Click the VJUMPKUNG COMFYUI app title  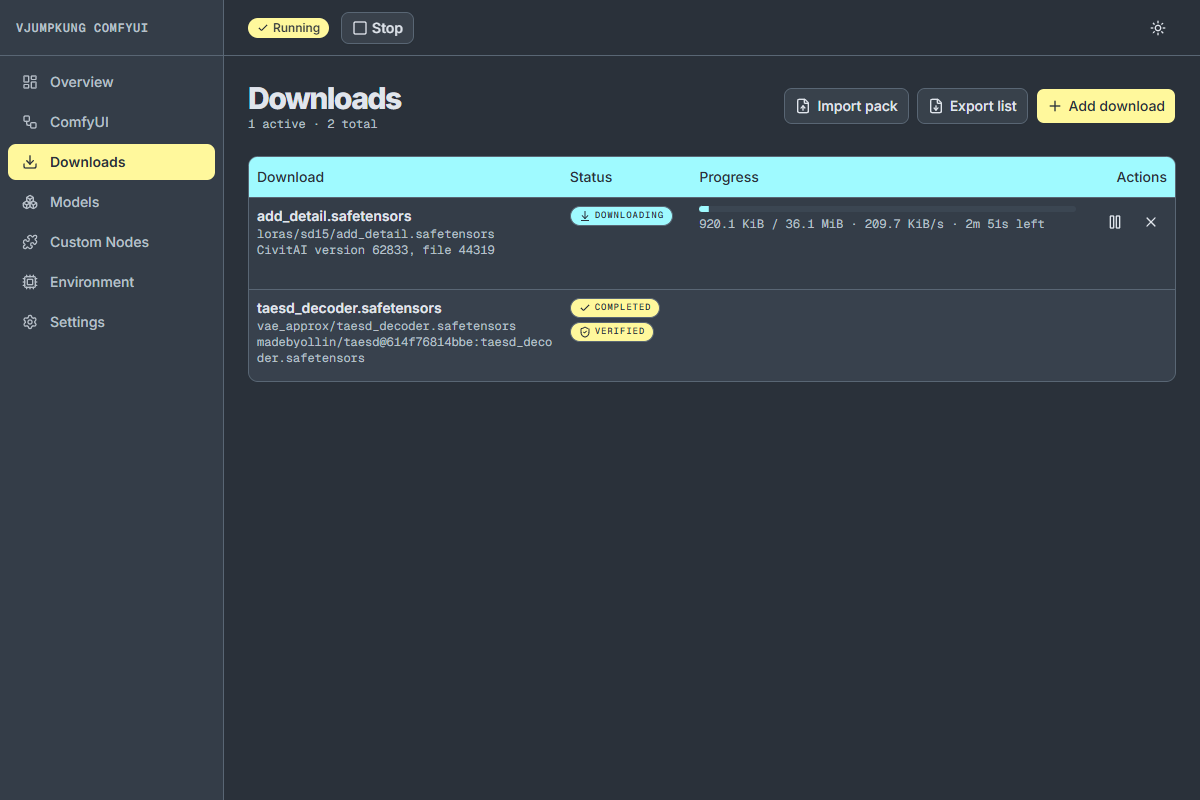pyautogui.click(x=82, y=28)
